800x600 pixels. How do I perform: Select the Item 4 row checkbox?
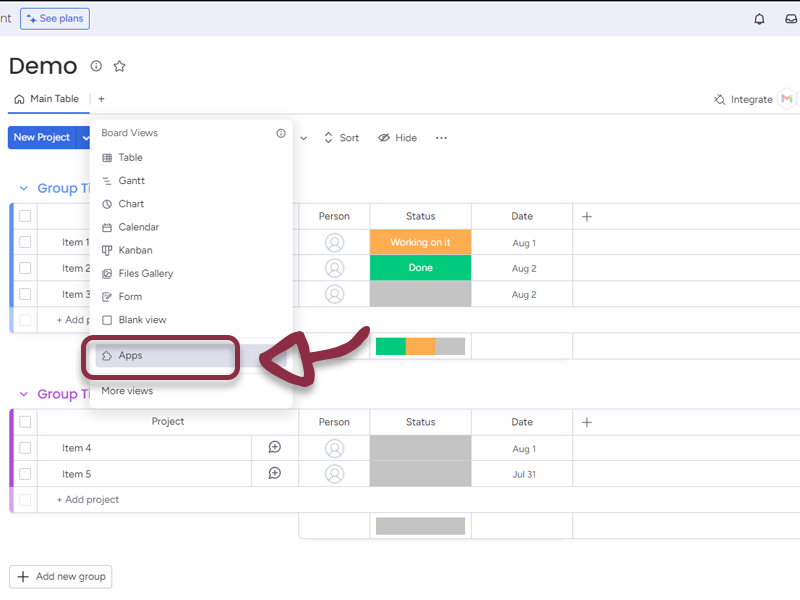tap(25, 448)
